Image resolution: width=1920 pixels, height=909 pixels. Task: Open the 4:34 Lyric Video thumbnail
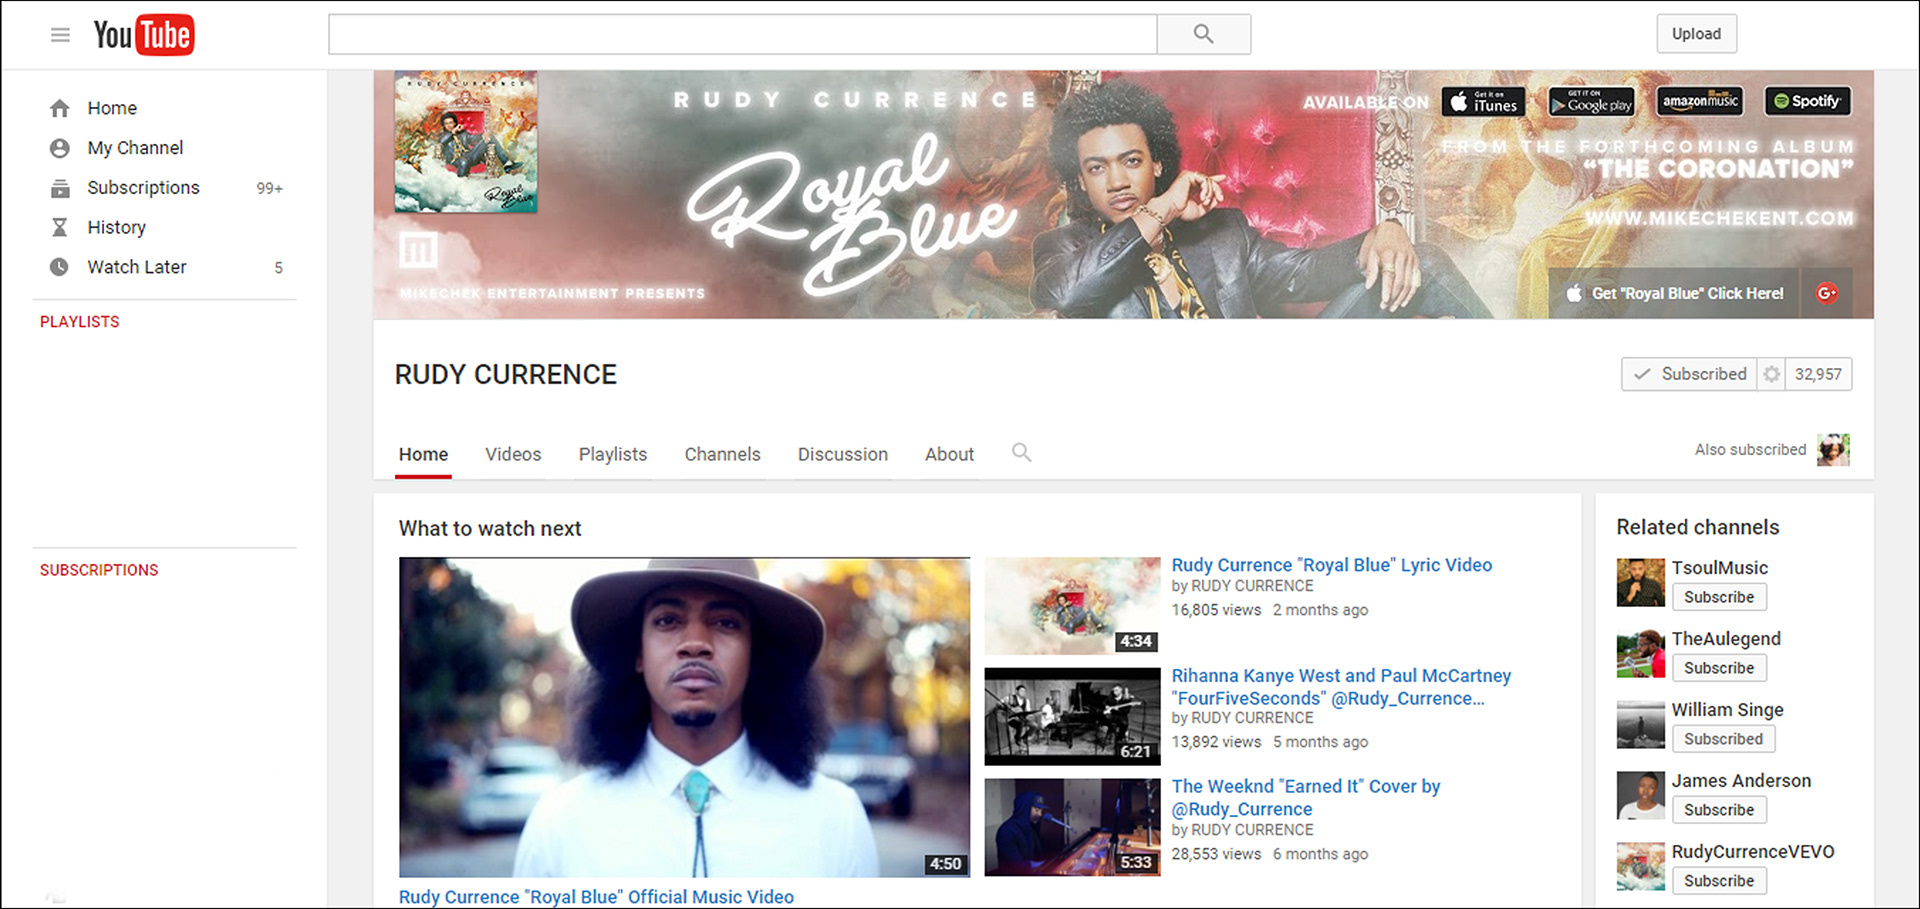[x=1072, y=606]
